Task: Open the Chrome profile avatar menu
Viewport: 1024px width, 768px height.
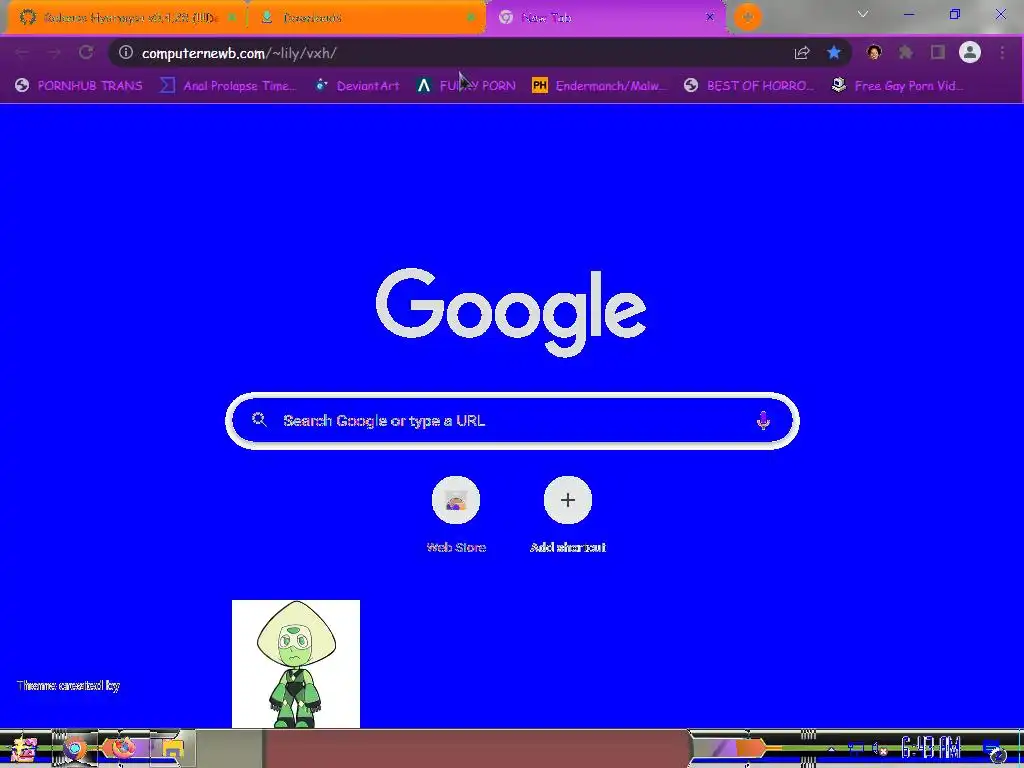Action: pyautogui.click(x=970, y=53)
